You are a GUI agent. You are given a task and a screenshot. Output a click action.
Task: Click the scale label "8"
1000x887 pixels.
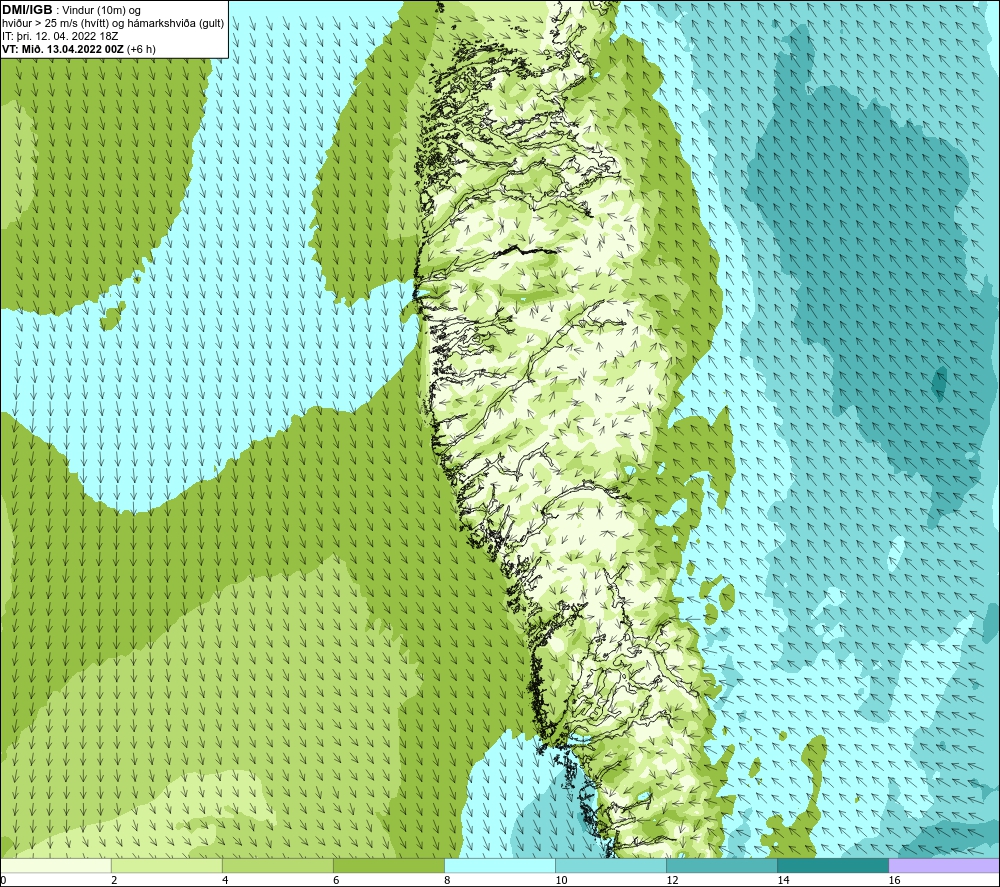[447, 880]
